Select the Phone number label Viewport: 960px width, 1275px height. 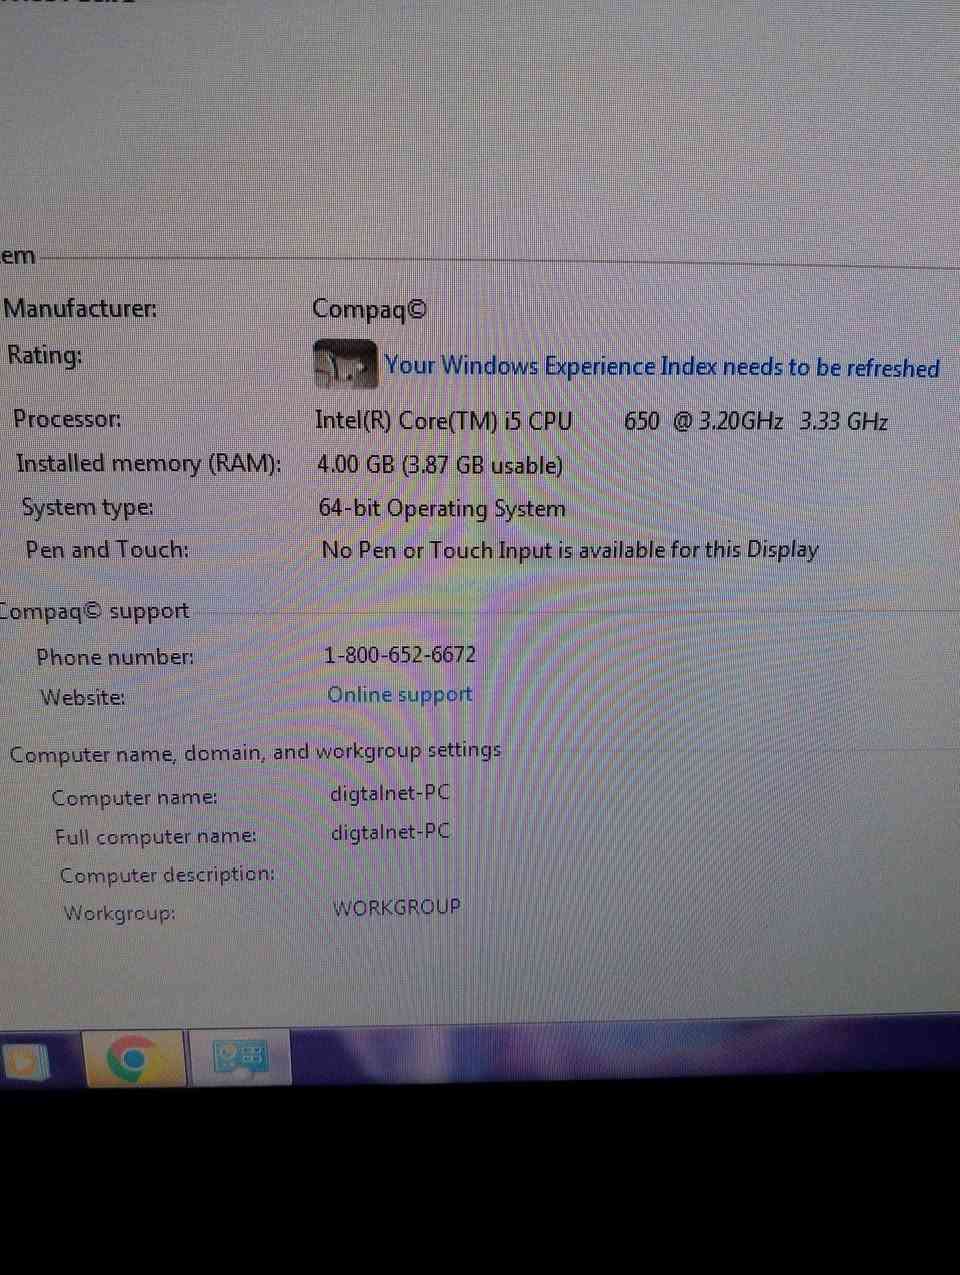point(115,657)
